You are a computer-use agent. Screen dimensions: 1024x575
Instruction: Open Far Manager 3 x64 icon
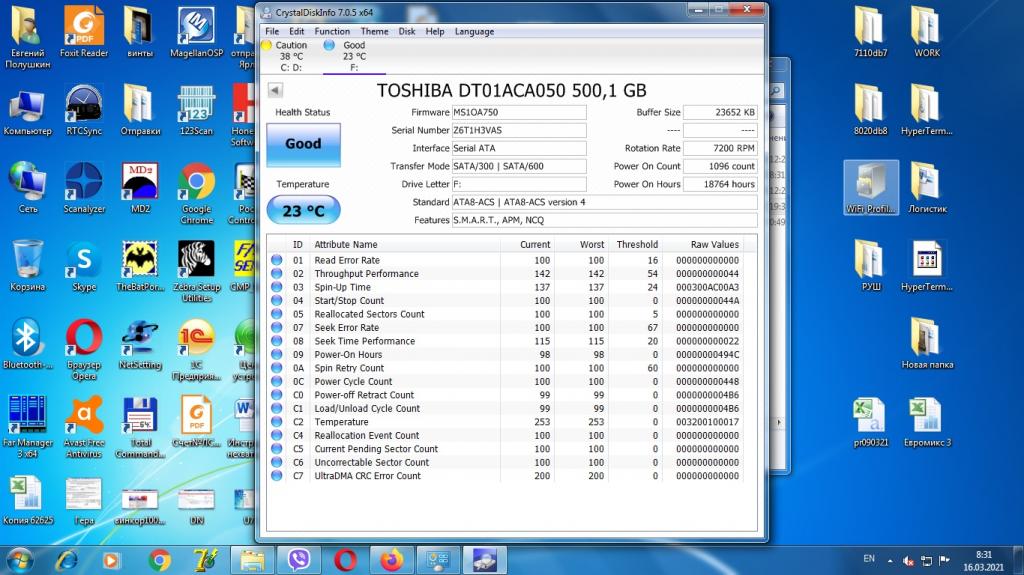click(27, 427)
